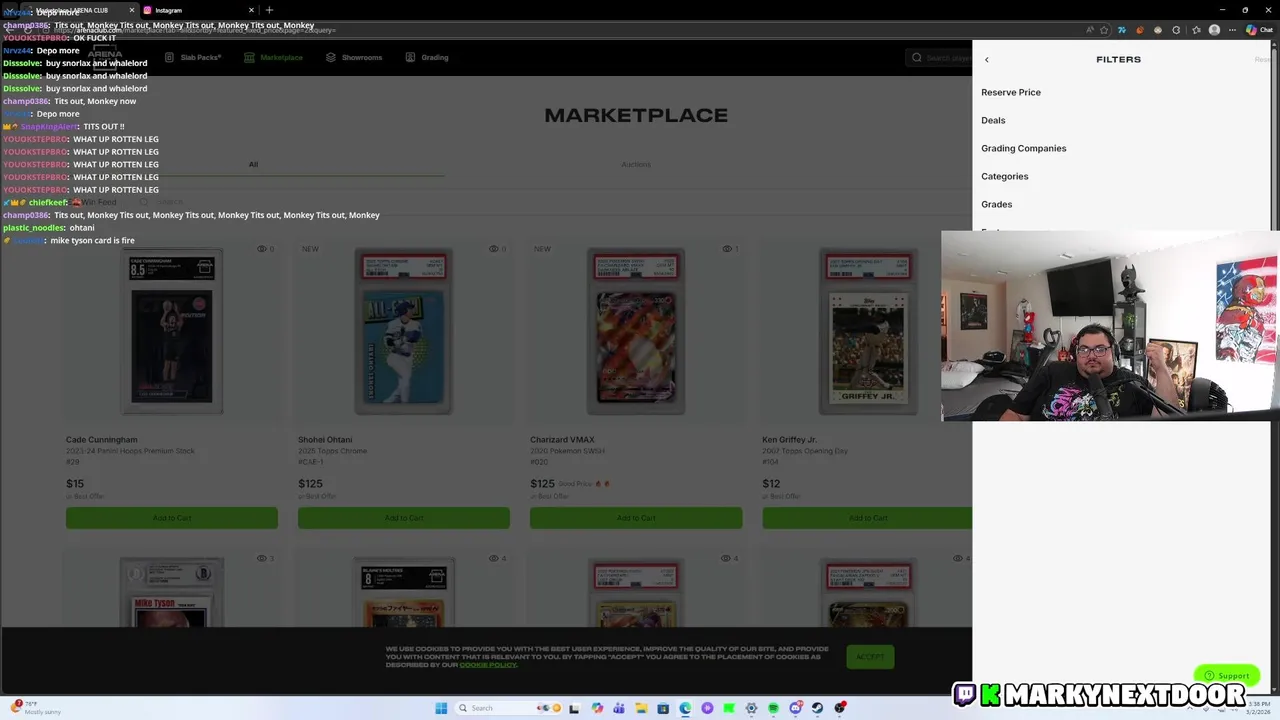Switch to the Auctions tab
Screen dimensions: 1280x720
636,164
